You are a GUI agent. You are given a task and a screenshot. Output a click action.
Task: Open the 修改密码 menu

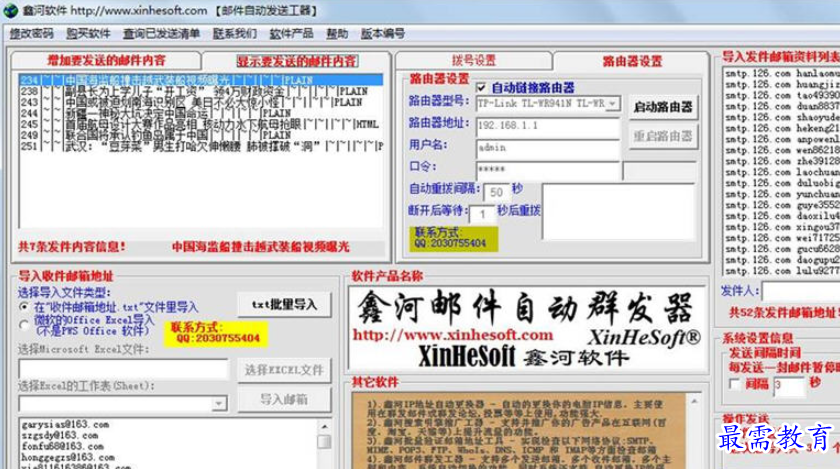tap(32, 34)
